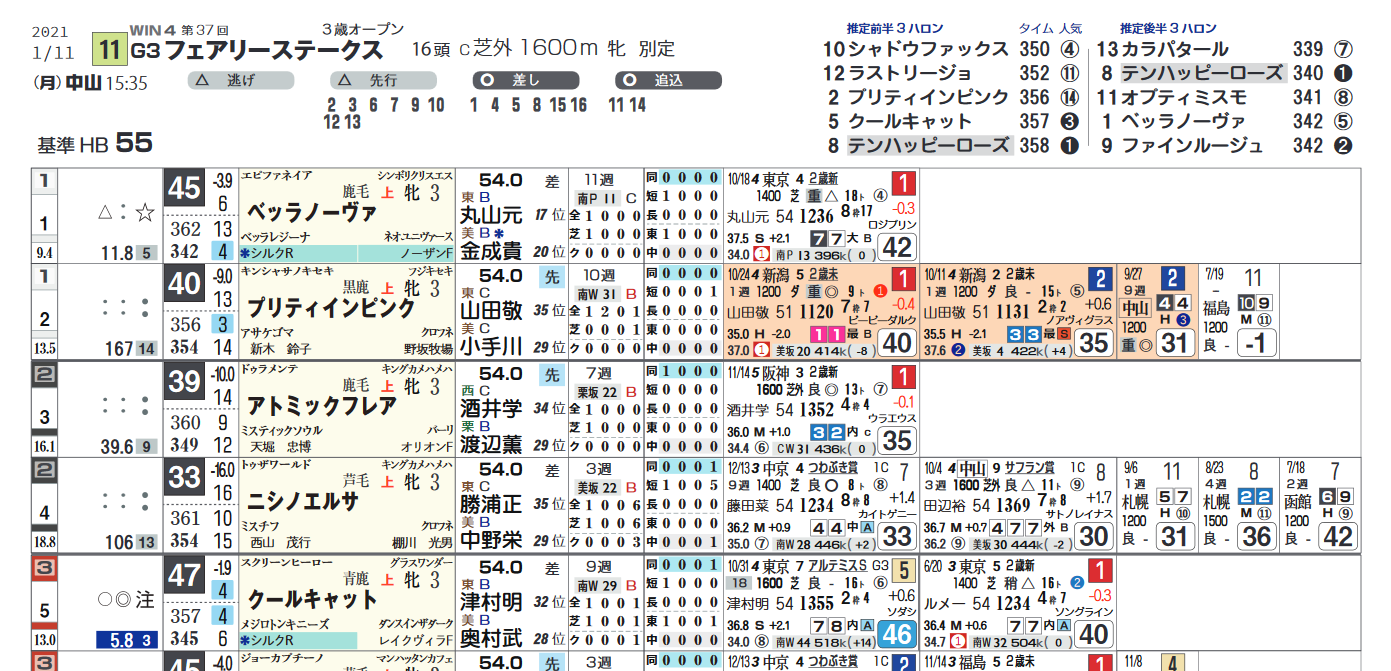Click winner name サトノレイナス in サフラン賞 result
This screenshot has width=1391, height=671.
point(1079,514)
